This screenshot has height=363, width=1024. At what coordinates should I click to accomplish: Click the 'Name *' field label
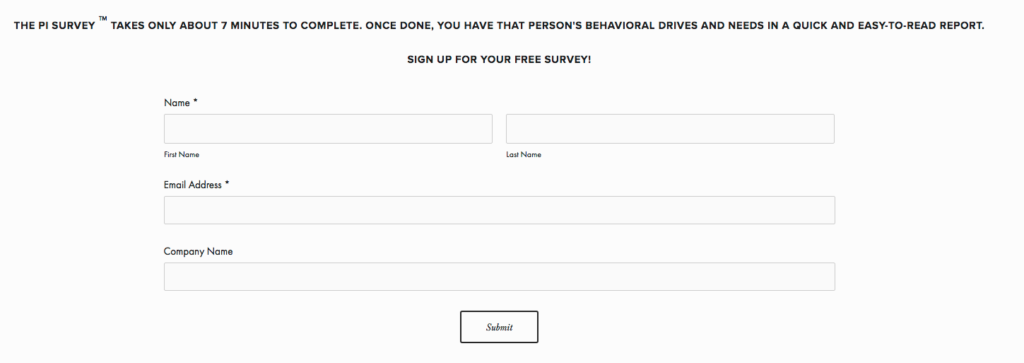click(x=181, y=103)
